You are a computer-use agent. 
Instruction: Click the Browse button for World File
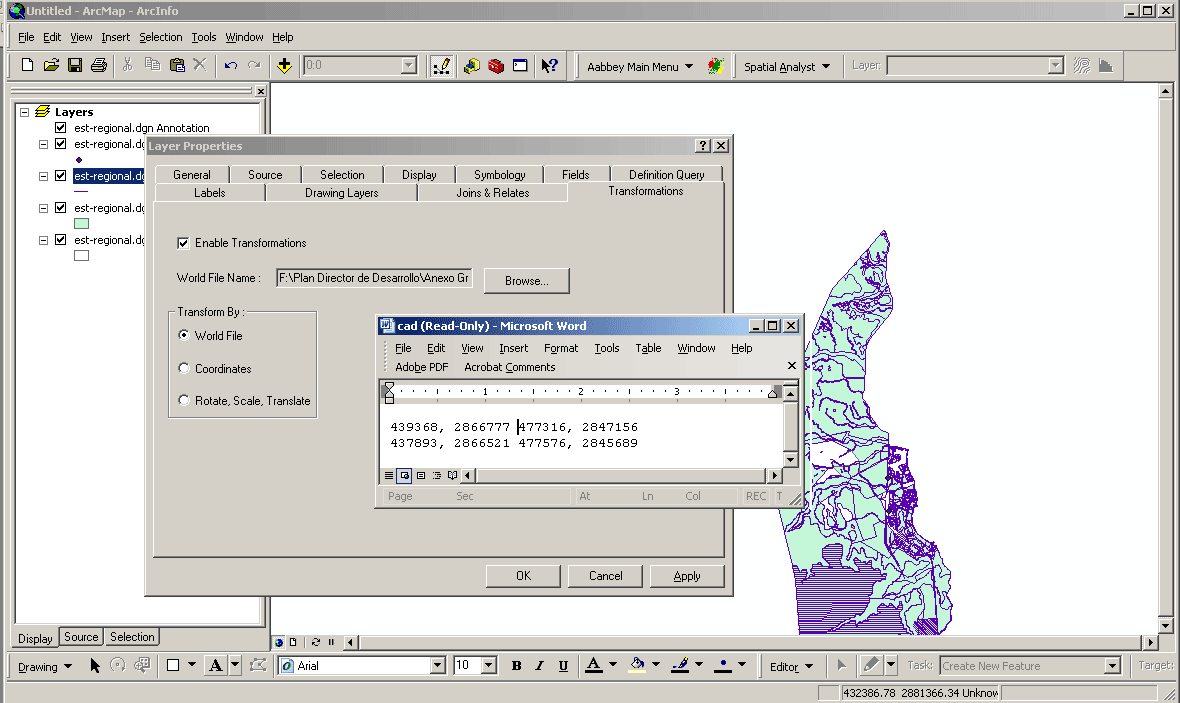coord(526,280)
